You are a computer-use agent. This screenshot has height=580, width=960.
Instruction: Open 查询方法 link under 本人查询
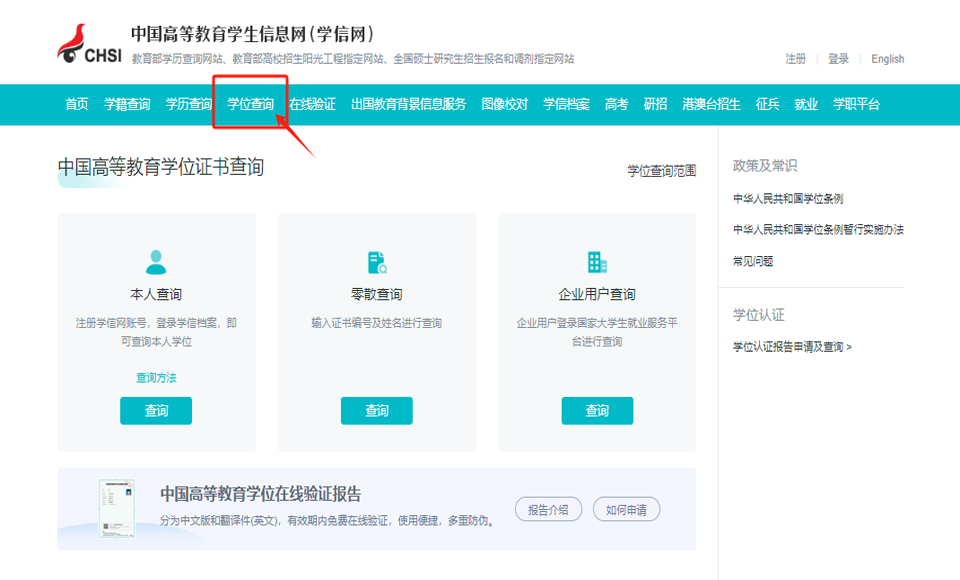click(x=156, y=378)
